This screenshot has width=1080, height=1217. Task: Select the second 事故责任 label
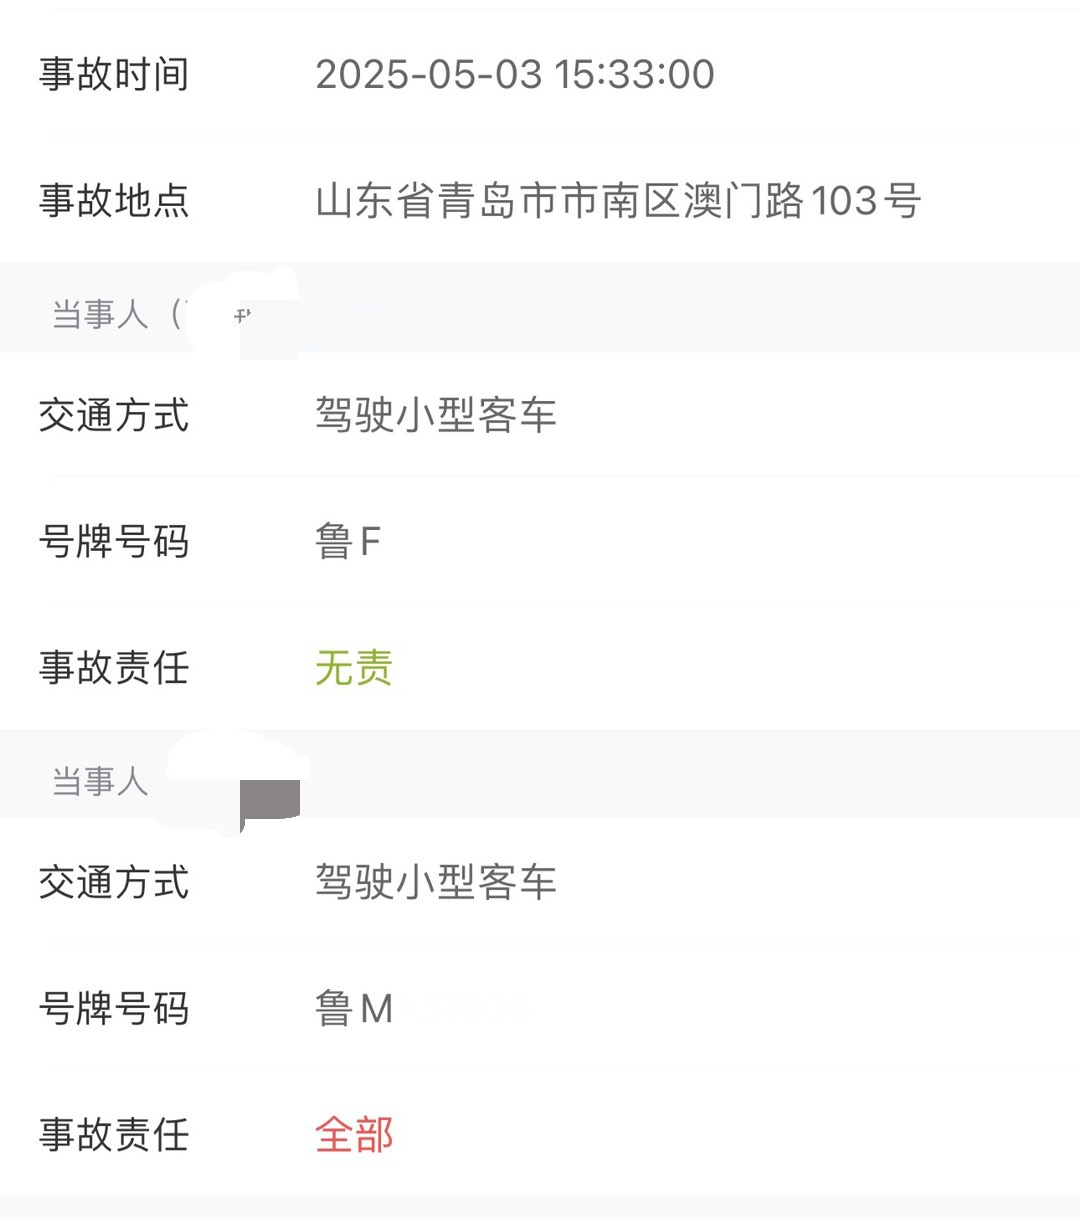(114, 1134)
